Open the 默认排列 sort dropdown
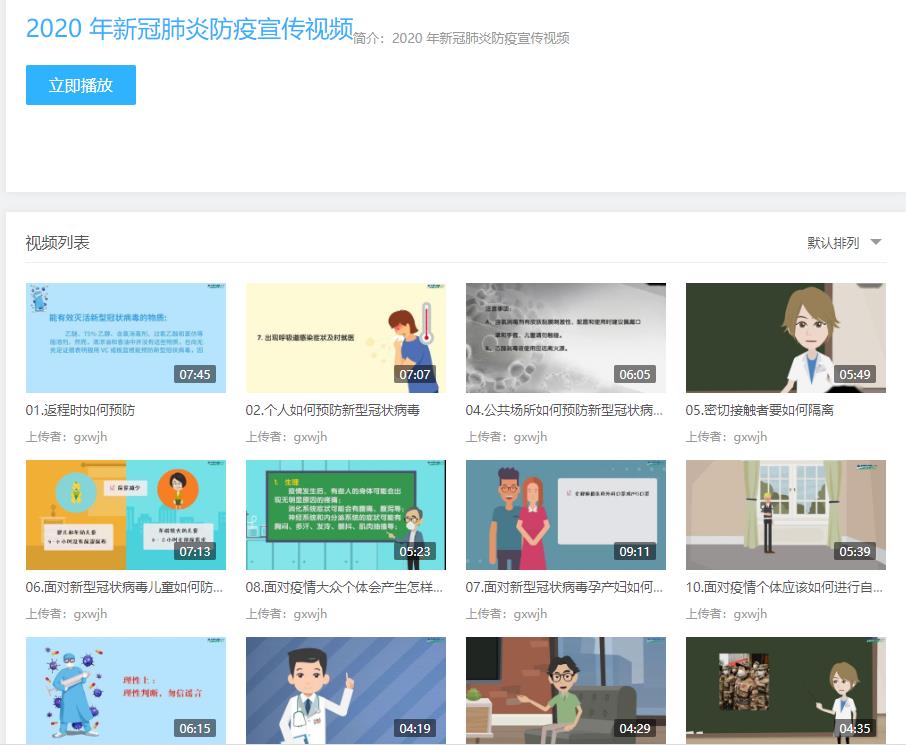 click(x=833, y=243)
